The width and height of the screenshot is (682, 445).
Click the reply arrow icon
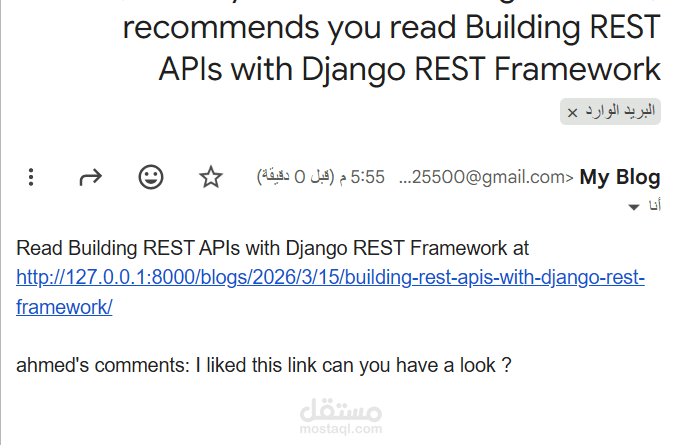(x=90, y=177)
